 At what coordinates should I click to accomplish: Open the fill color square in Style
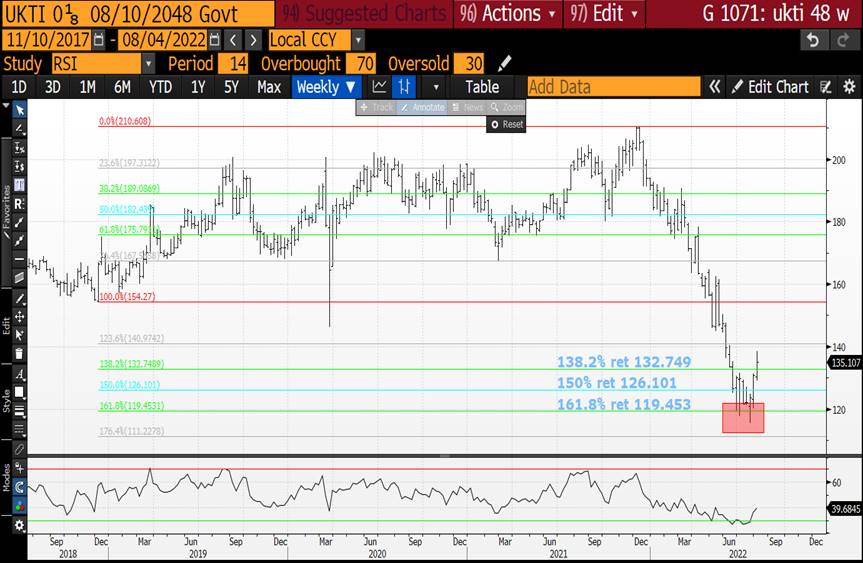(19, 392)
